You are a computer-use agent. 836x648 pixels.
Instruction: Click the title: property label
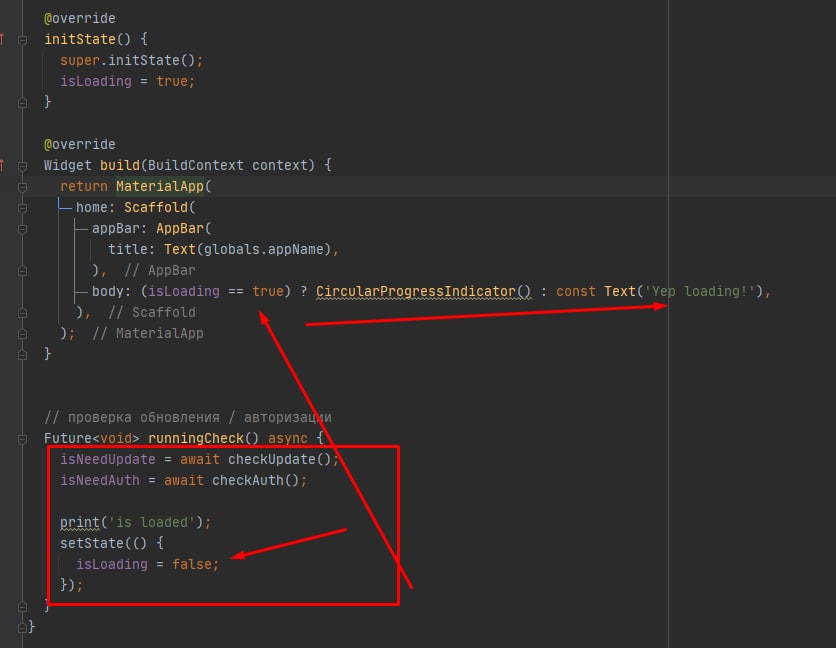click(131, 249)
